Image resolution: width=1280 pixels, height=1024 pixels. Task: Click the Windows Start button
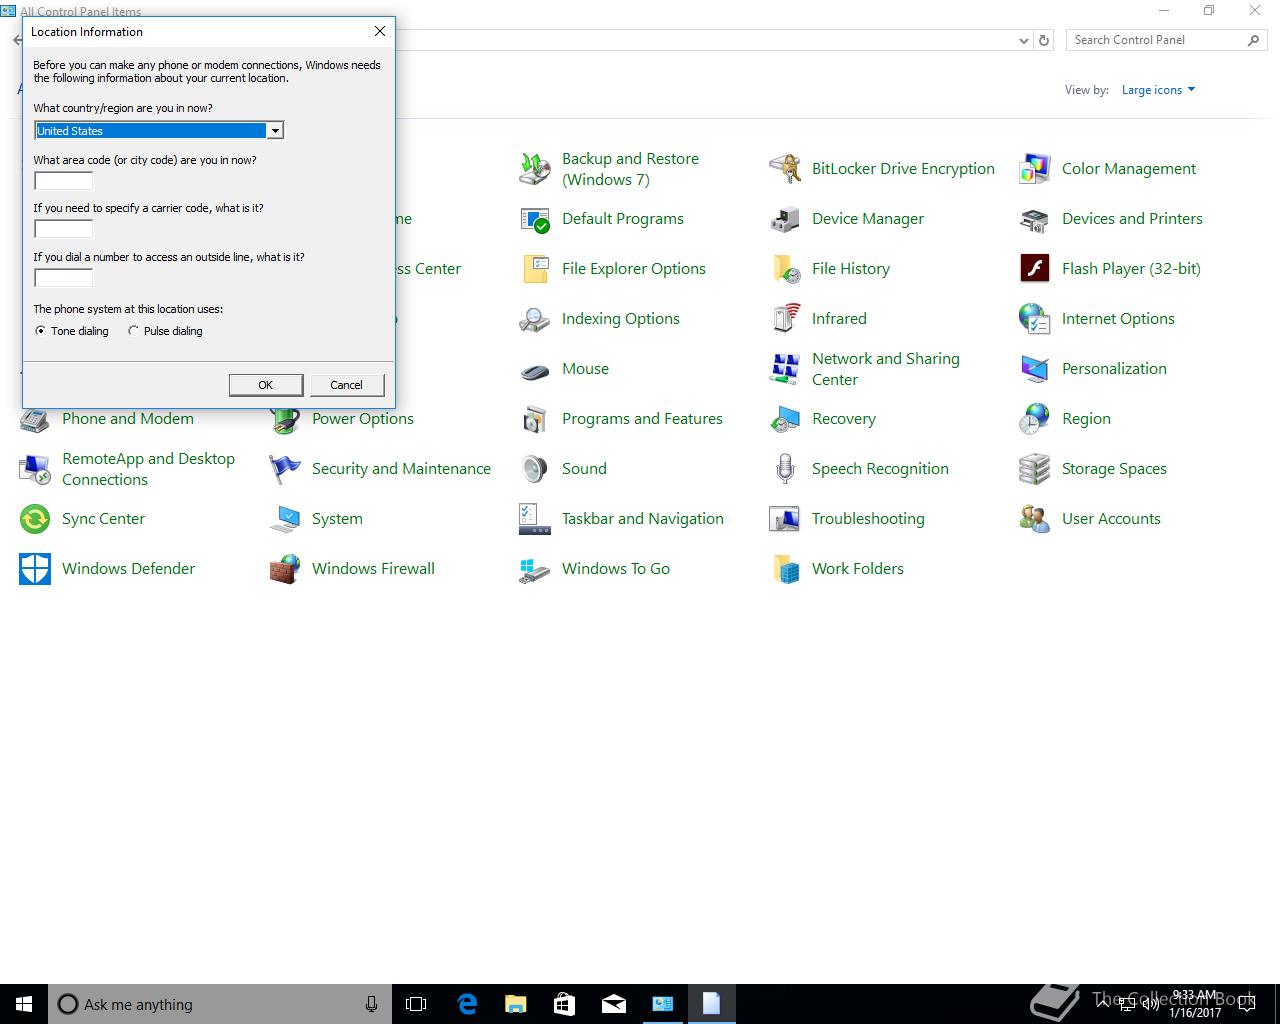(24, 1004)
